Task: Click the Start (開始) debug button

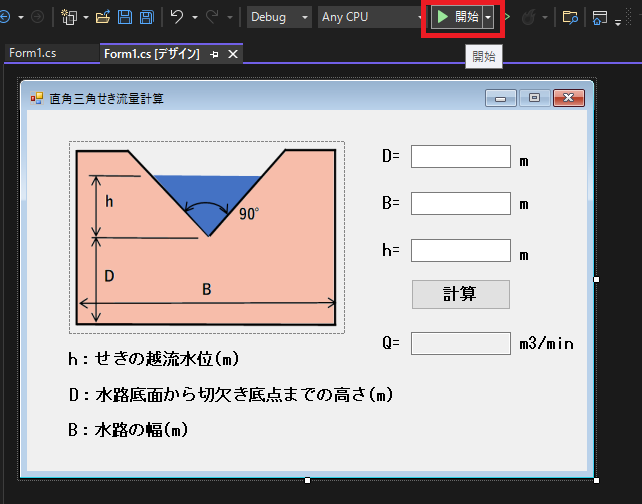Action: click(457, 17)
